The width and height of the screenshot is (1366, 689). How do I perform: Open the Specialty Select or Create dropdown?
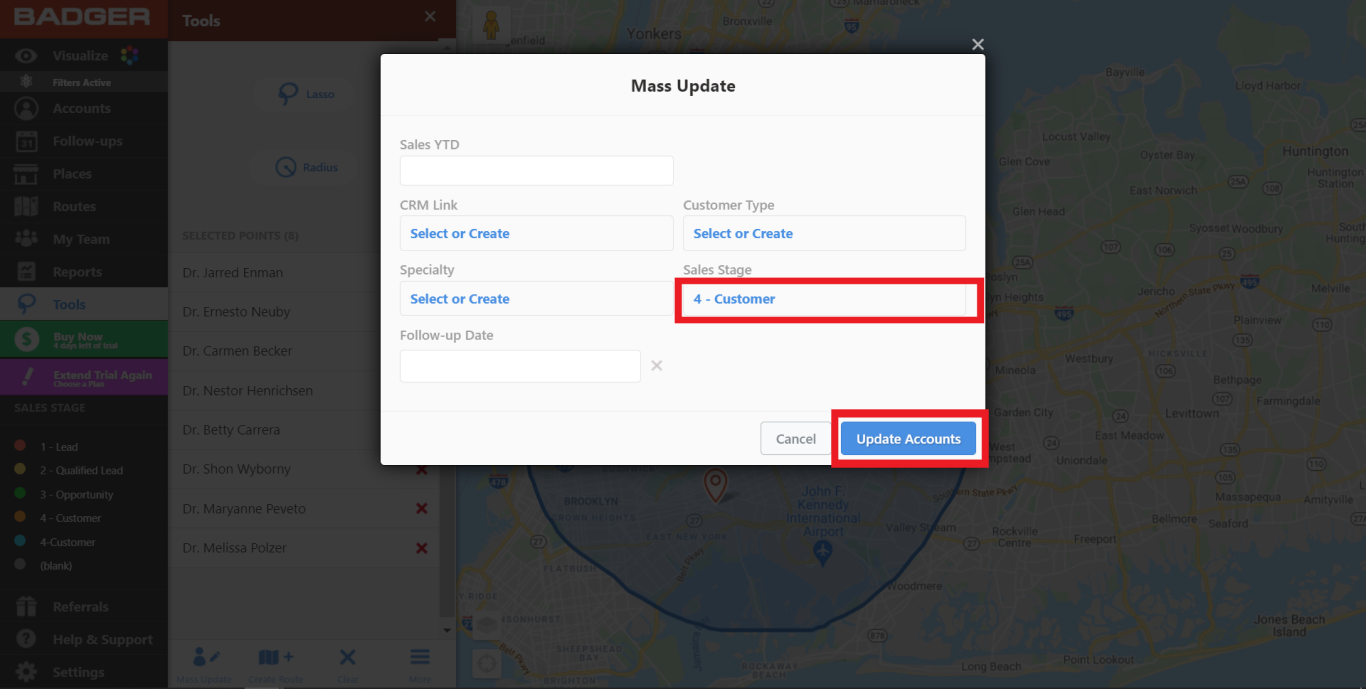coord(536,298)
